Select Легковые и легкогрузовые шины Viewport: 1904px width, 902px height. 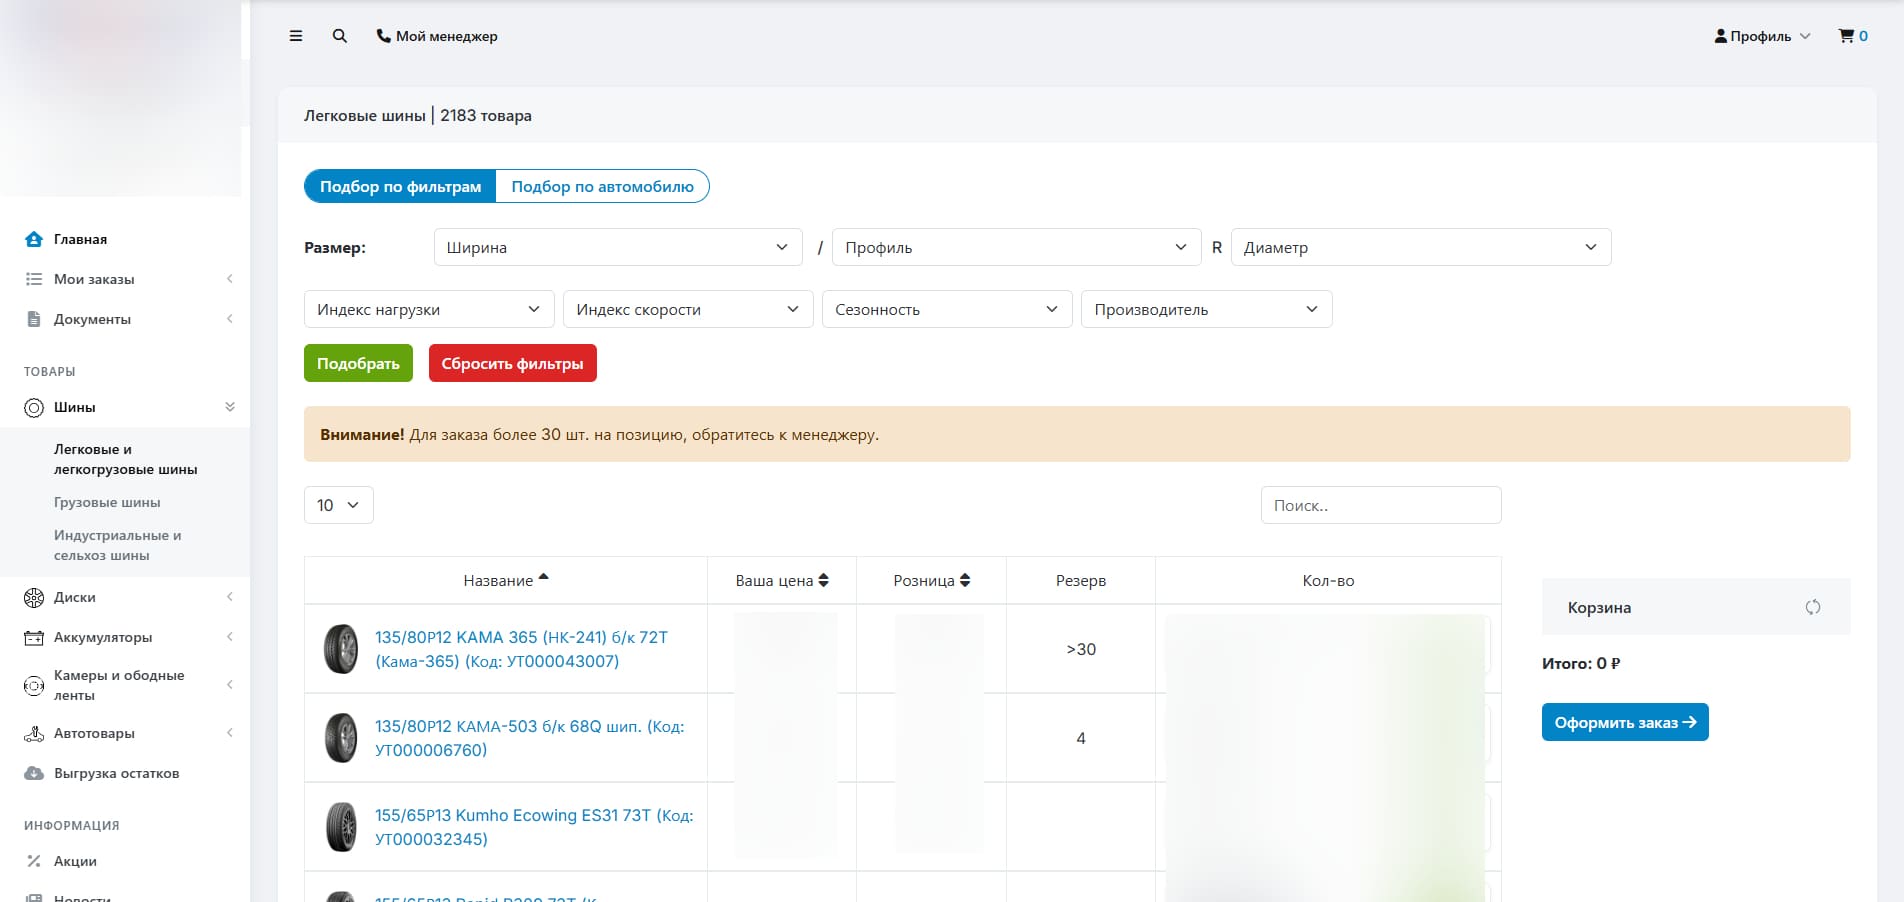126,459
